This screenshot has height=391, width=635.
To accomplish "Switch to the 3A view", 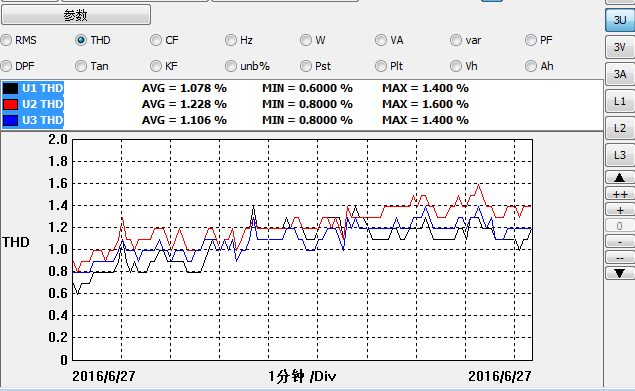I will click(x=620, y=74).
